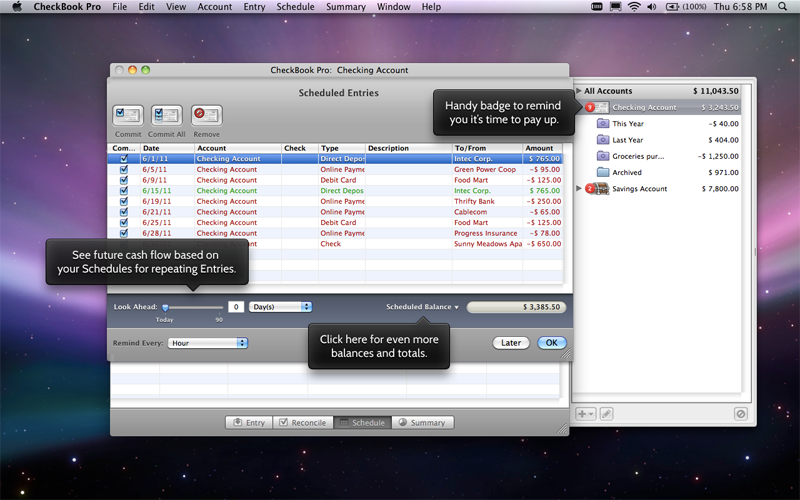This screenshot has height=500, width=800.
Task: Open the Groceries pur... folder icon
Action: click(603, 156)
